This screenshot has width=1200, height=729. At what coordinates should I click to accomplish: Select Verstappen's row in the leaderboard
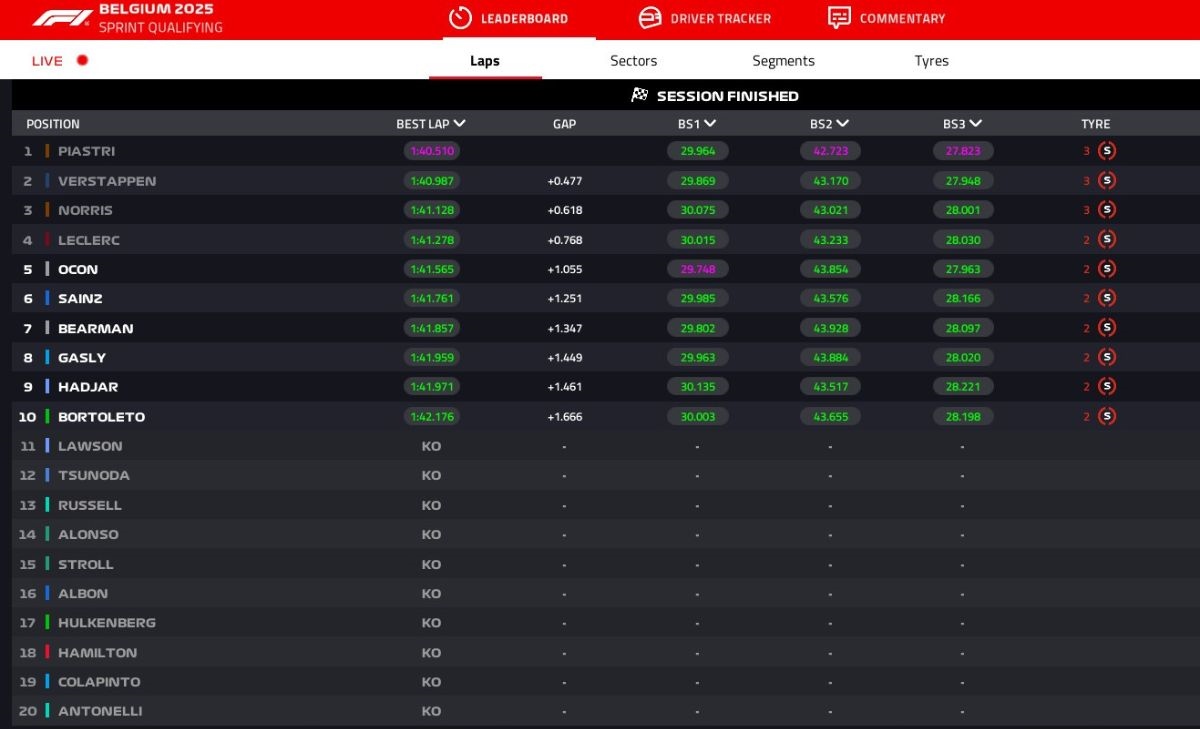pos(107,181)
